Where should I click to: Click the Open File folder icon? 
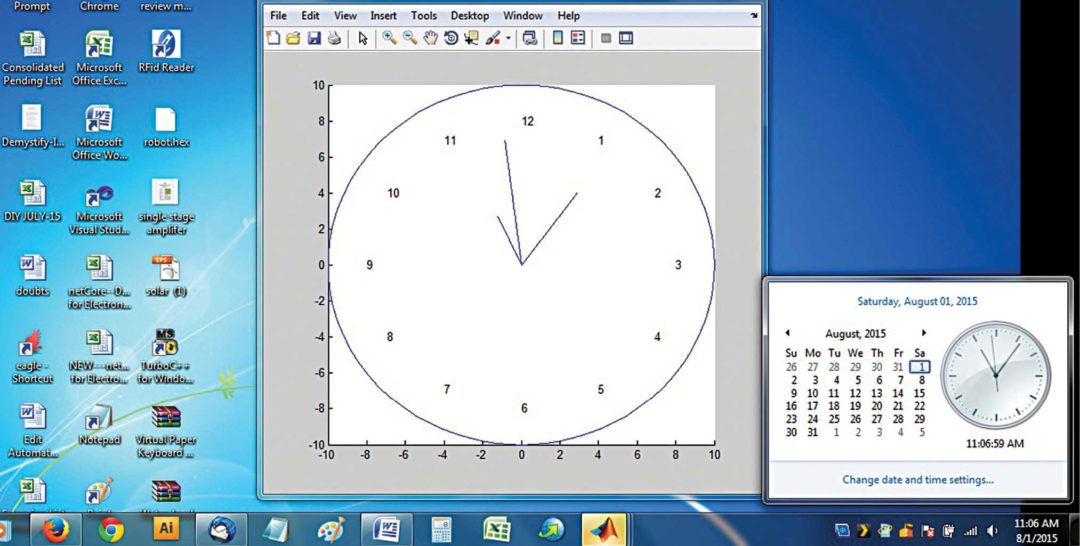pos(293,38)
